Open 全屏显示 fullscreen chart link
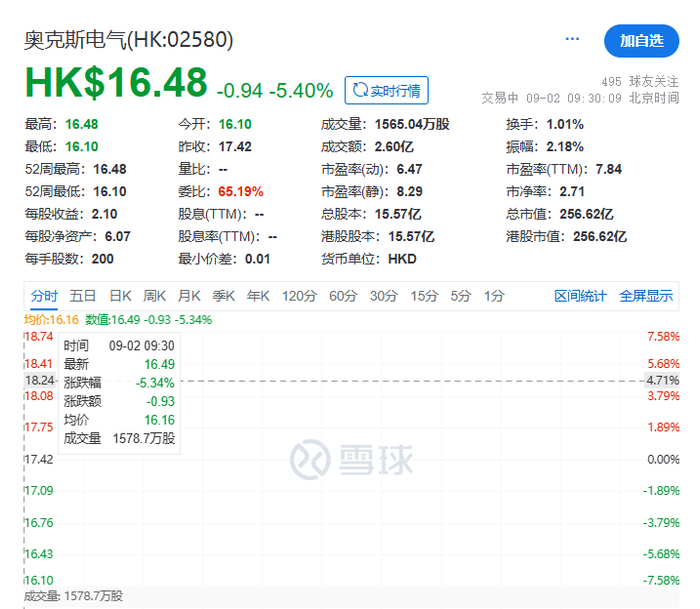 click(646, 296)
